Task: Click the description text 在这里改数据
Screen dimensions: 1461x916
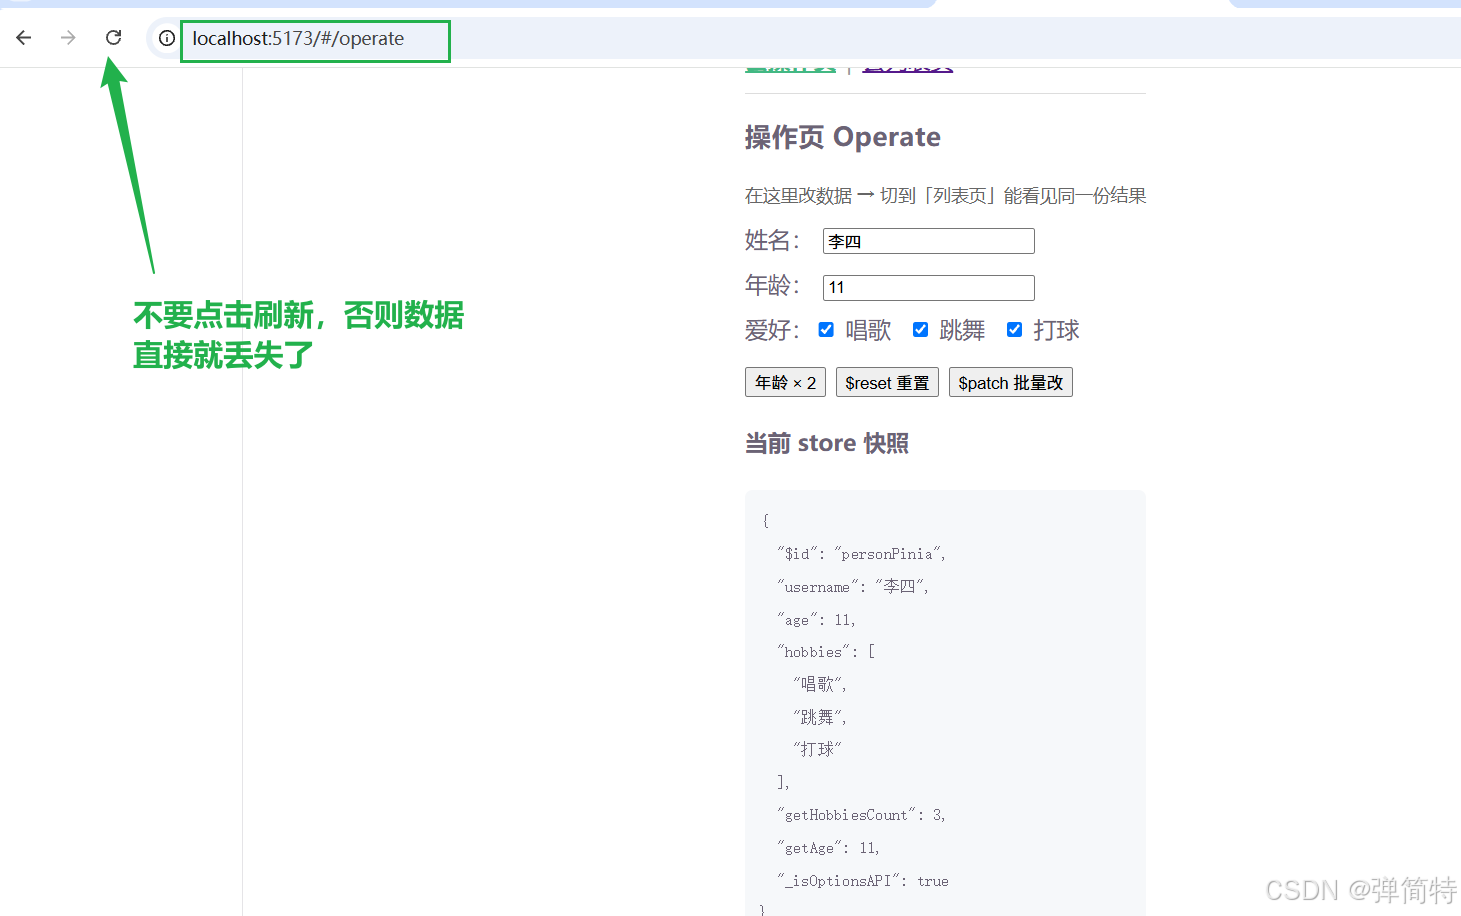Action: tap(798, 196)
